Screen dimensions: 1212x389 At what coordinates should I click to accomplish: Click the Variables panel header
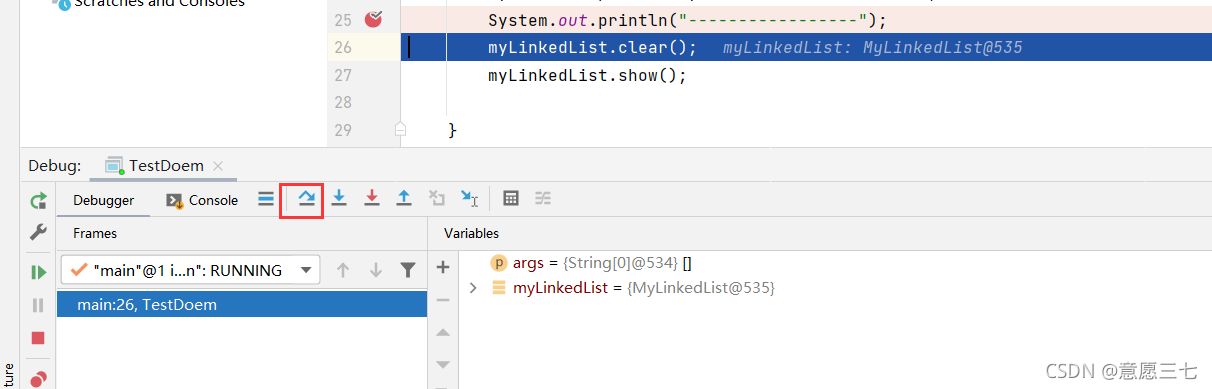click(471, 233)
